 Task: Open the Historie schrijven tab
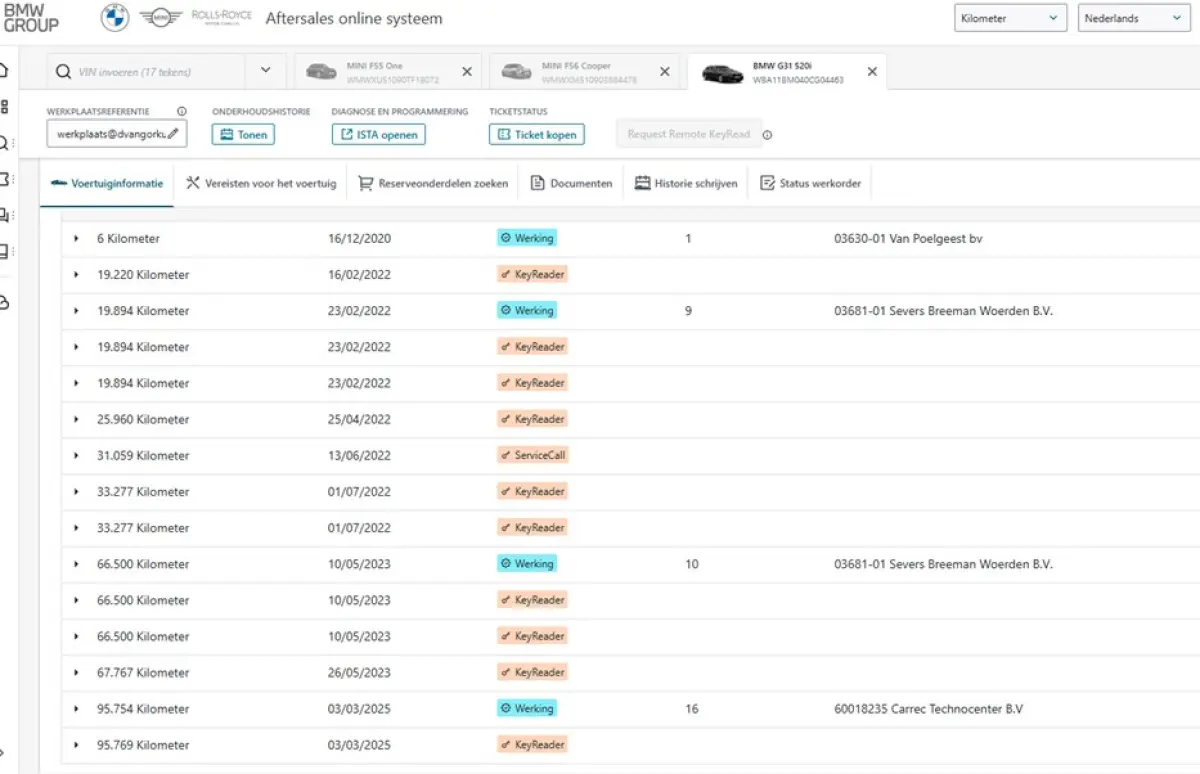tap(687, 184)
